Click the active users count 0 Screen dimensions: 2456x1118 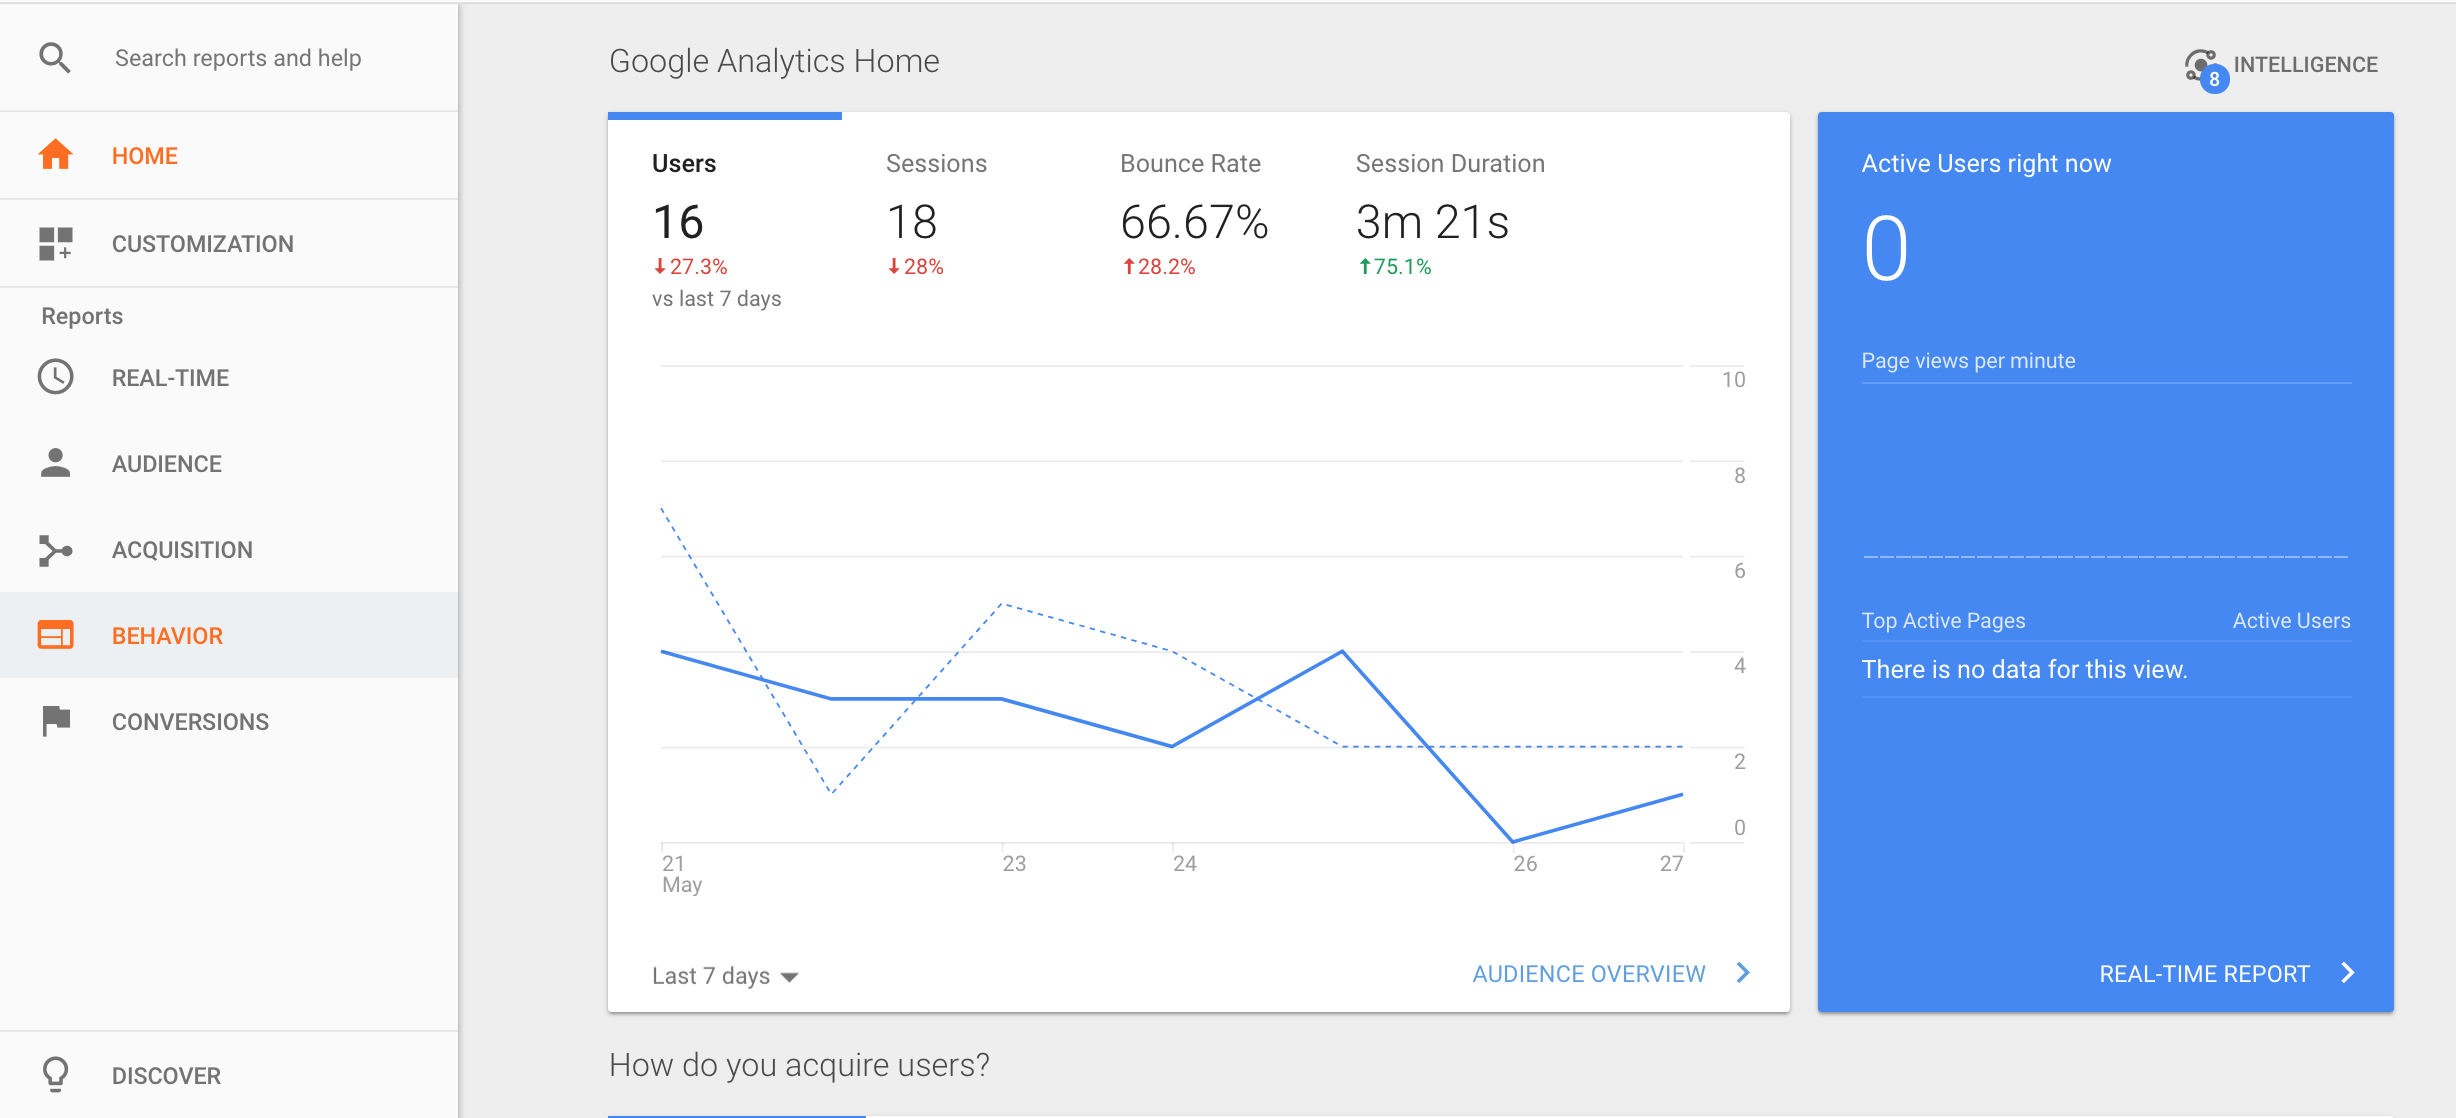[x=1886, y=248]
